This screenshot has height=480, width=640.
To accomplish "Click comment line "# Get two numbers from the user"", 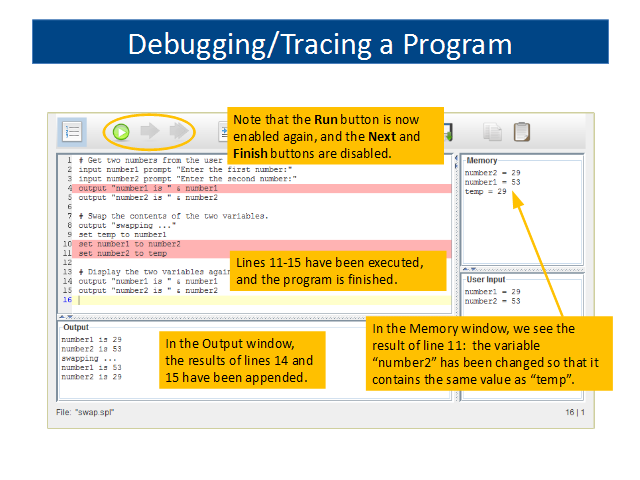I will [x=151, y=160].
